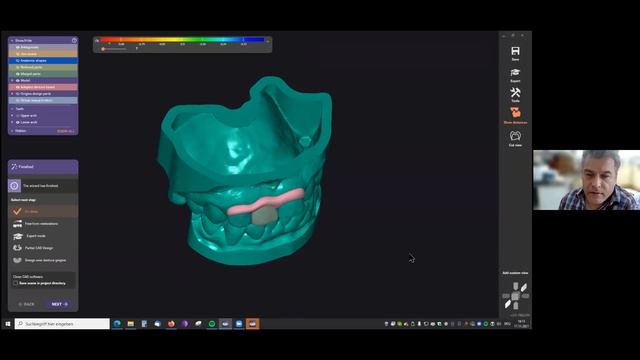Click Add custom view label
The image size is (640, 360).
click(x=515, y=273)
